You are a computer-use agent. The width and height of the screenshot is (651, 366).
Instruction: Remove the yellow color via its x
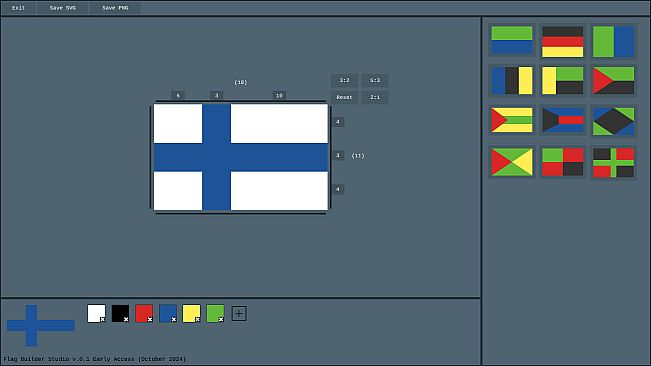[198, 320]
